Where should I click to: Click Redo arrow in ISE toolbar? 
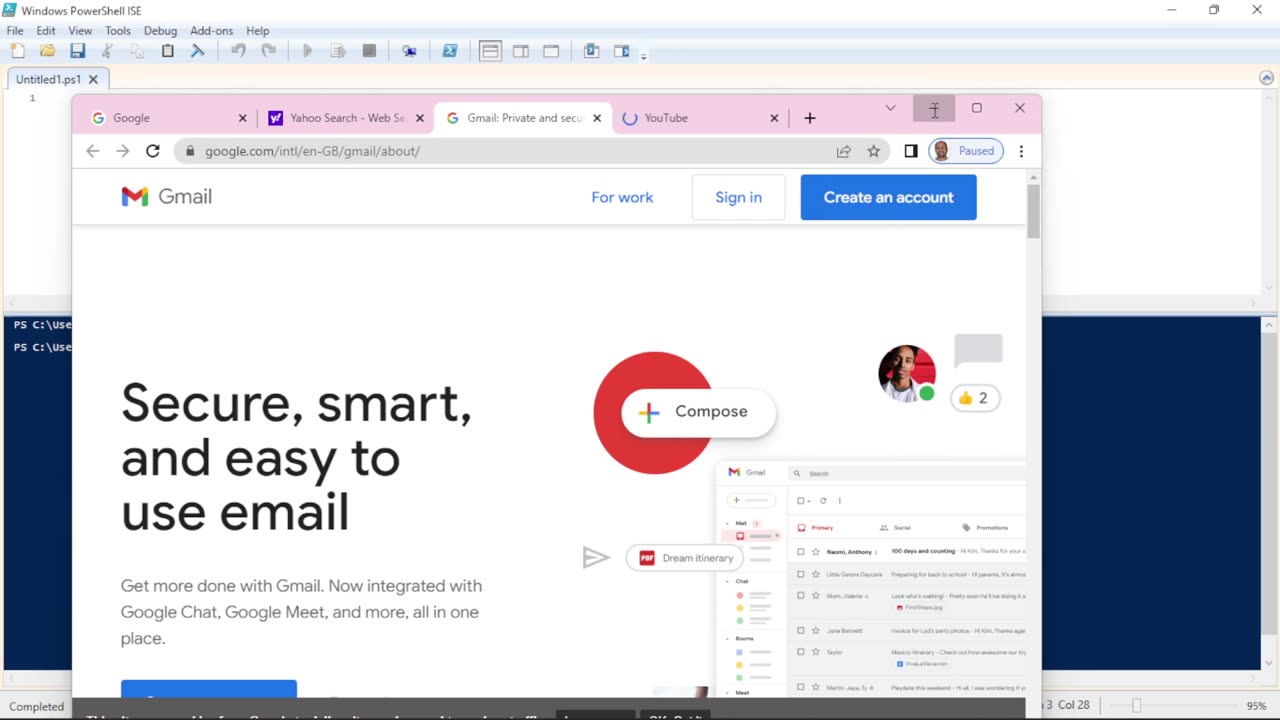pos(268,51)
